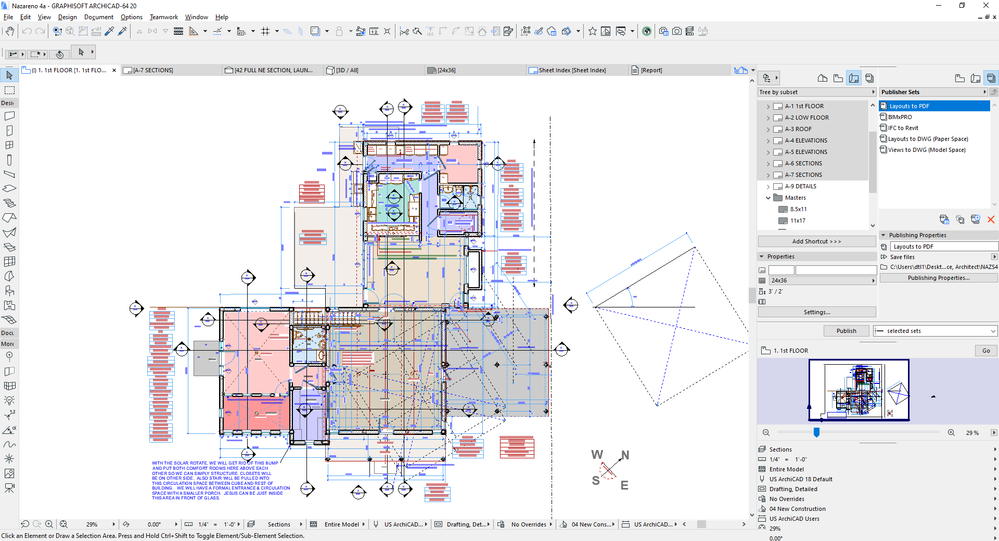Viewport: 999px width, 541px height.
Task: Collapse the Publishing Properties section
Action: click(x=884, y=235)
